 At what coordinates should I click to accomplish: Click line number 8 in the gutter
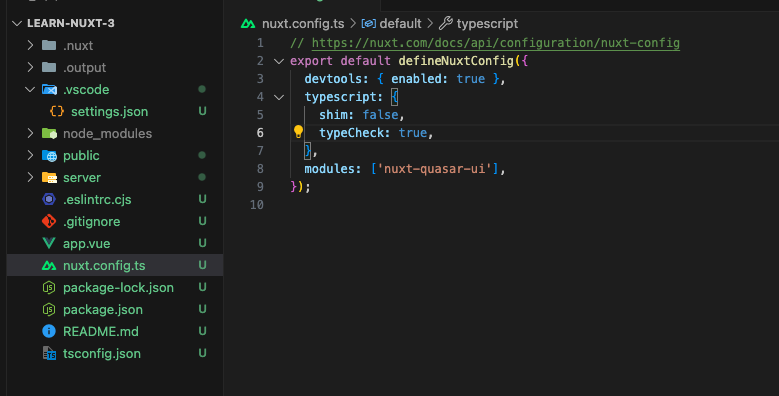tap(260, 168)
